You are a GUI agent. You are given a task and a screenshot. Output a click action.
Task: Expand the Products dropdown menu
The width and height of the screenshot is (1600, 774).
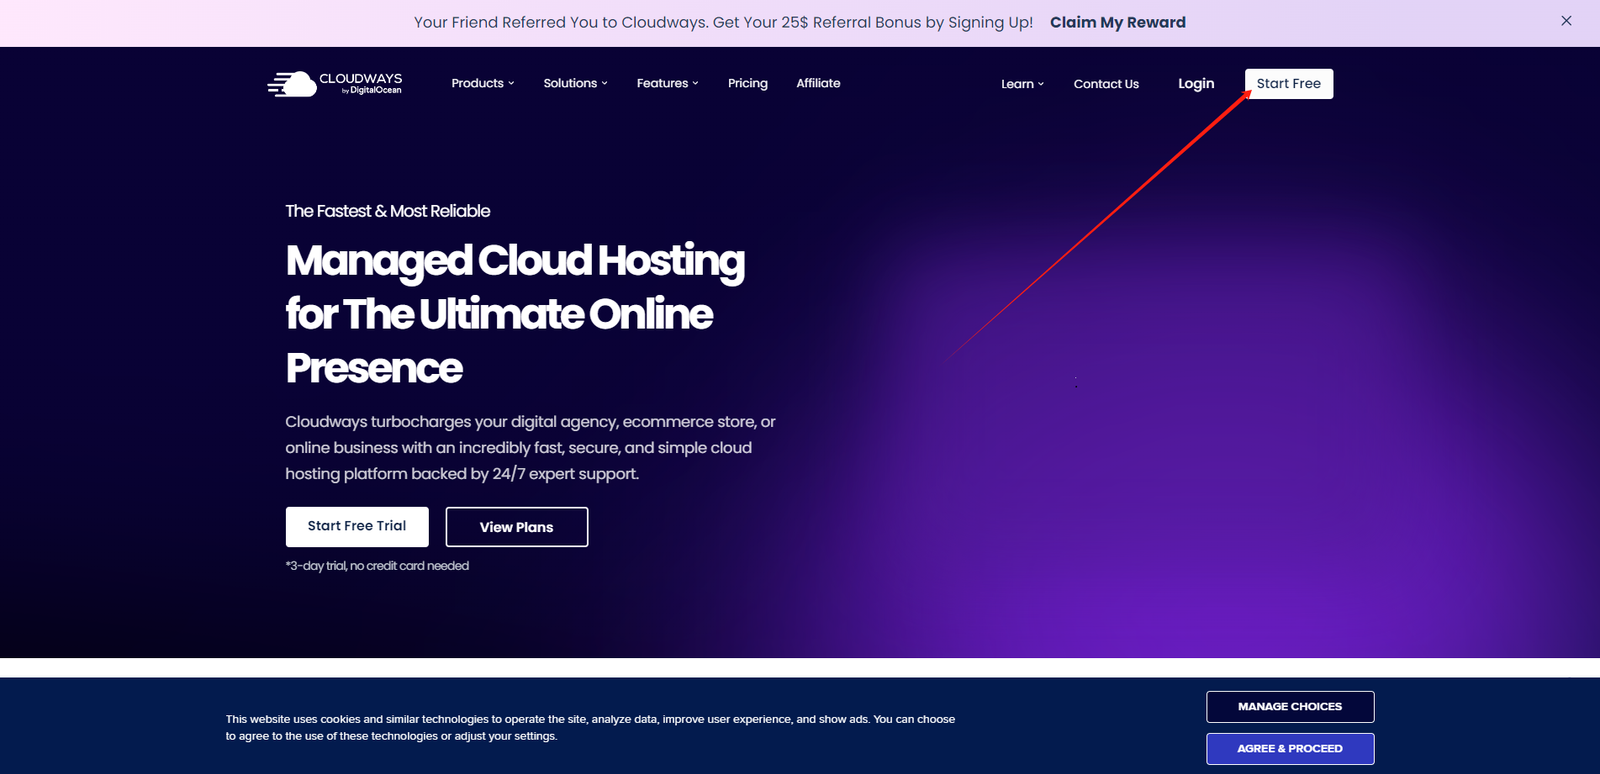(x=482, y=83)
